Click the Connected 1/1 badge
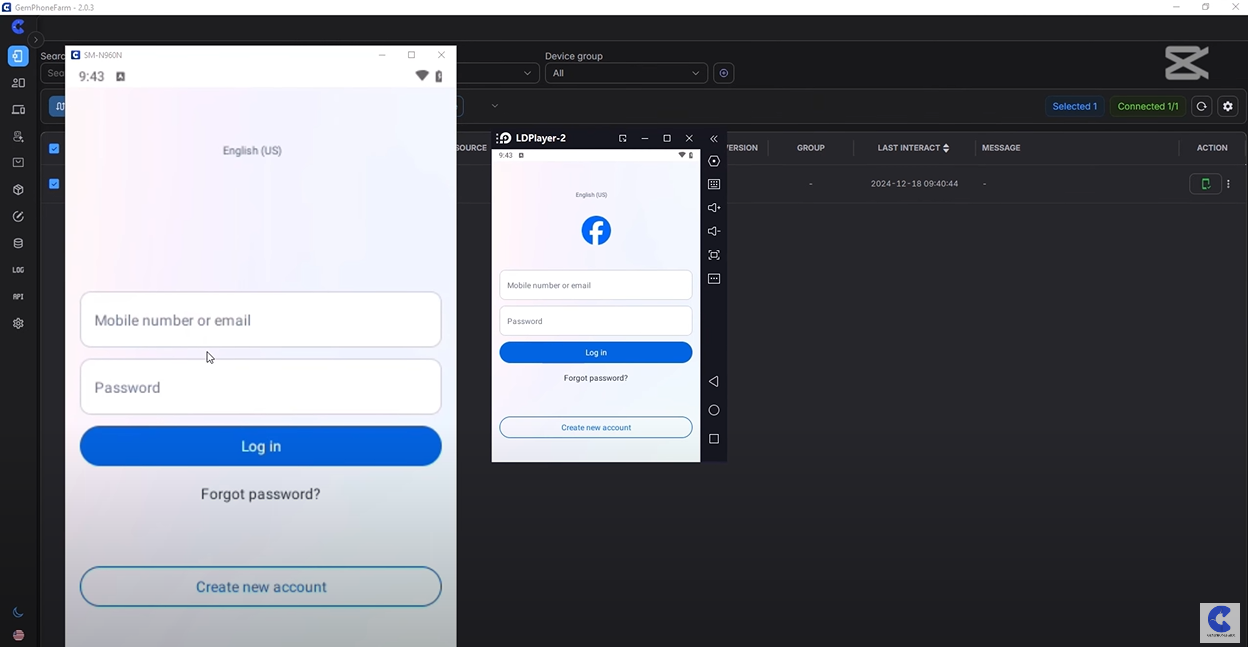The height and width of the screenshot is (647, 1248). pyautogui.click(x=1148, y=106)
